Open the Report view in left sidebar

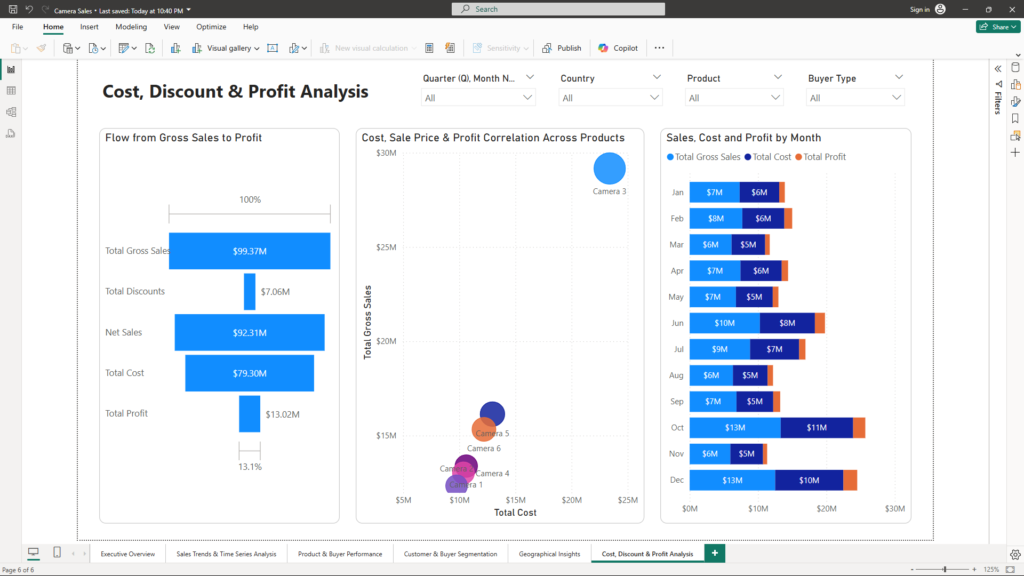(11, 69)
